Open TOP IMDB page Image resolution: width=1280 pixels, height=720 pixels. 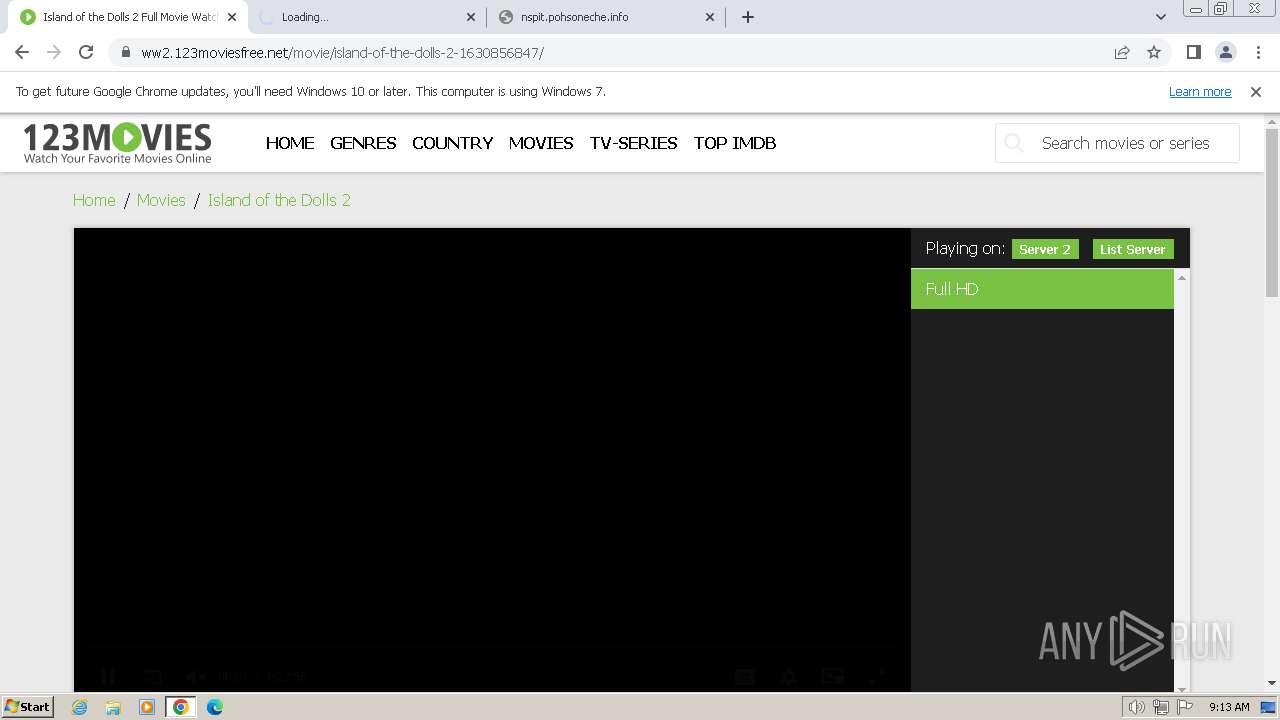point(735,143)
